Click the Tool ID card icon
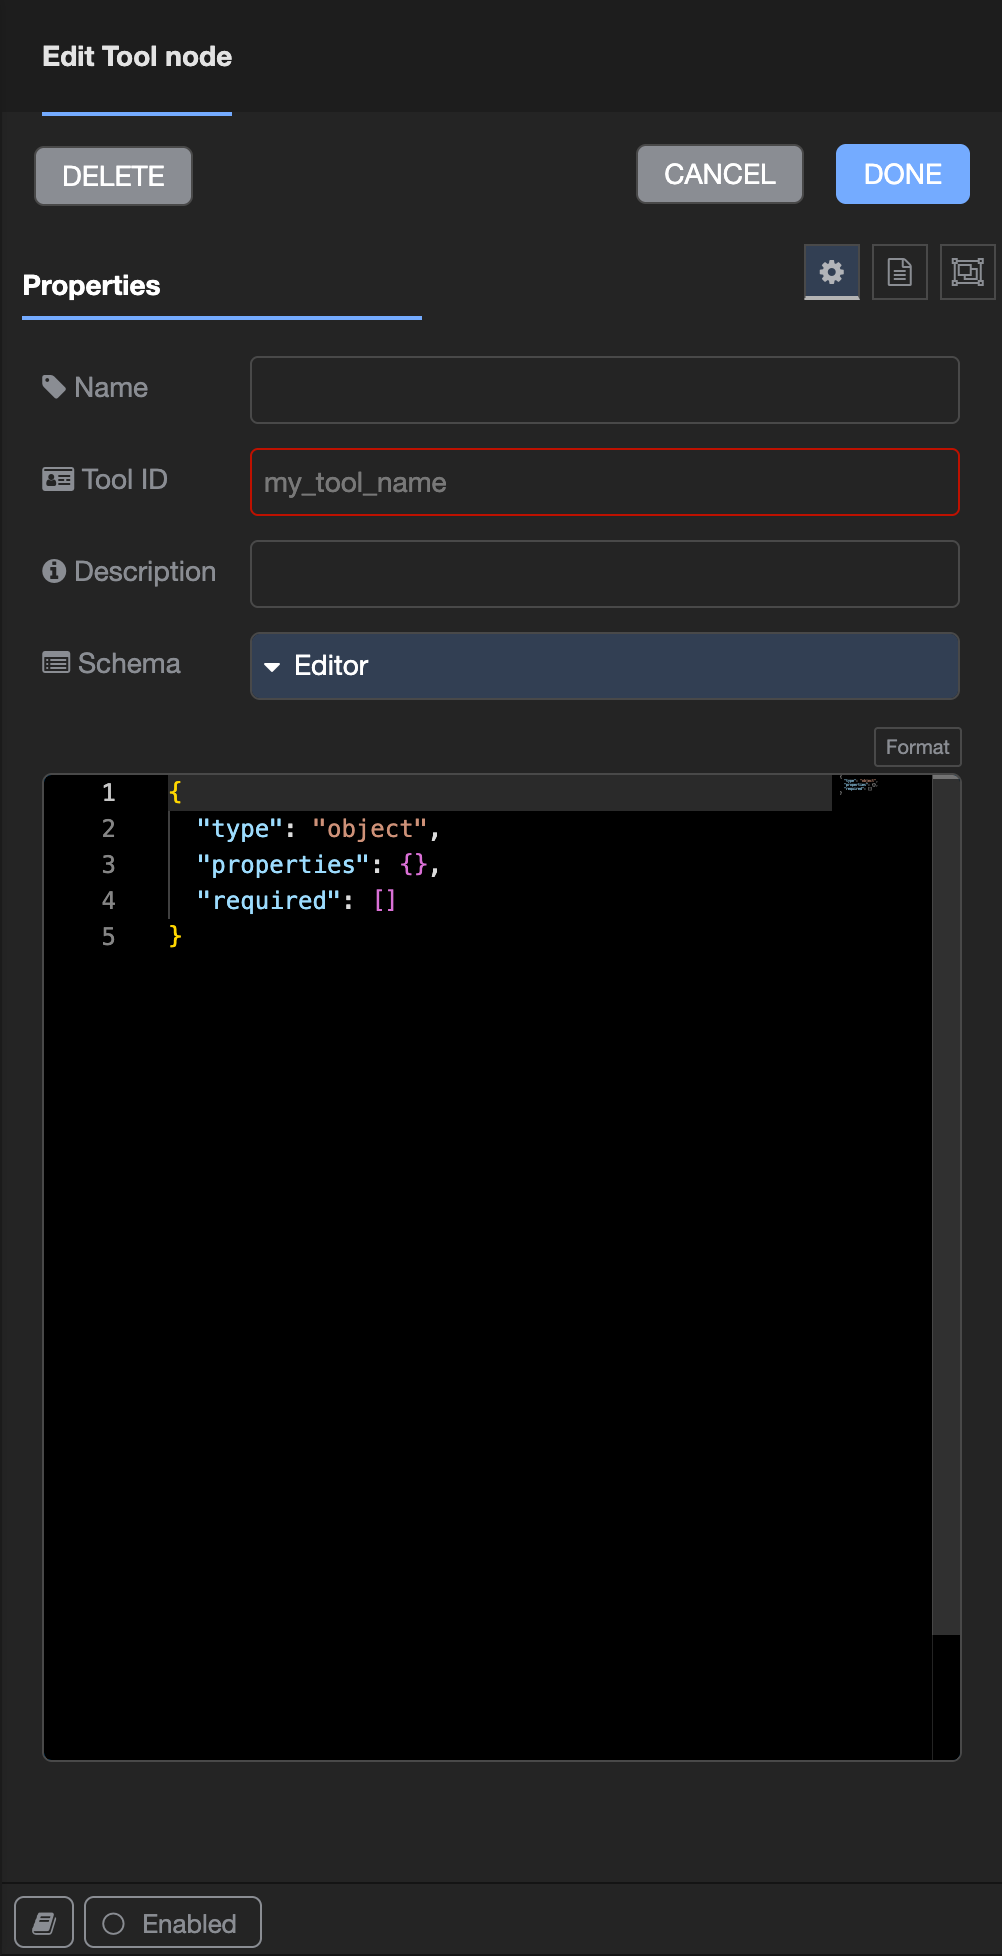1002x1956 pixels. point(57,479)
